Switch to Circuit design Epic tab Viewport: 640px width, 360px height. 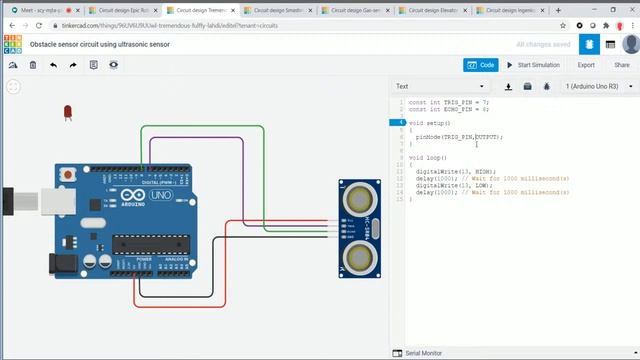(x=124, y=10)
